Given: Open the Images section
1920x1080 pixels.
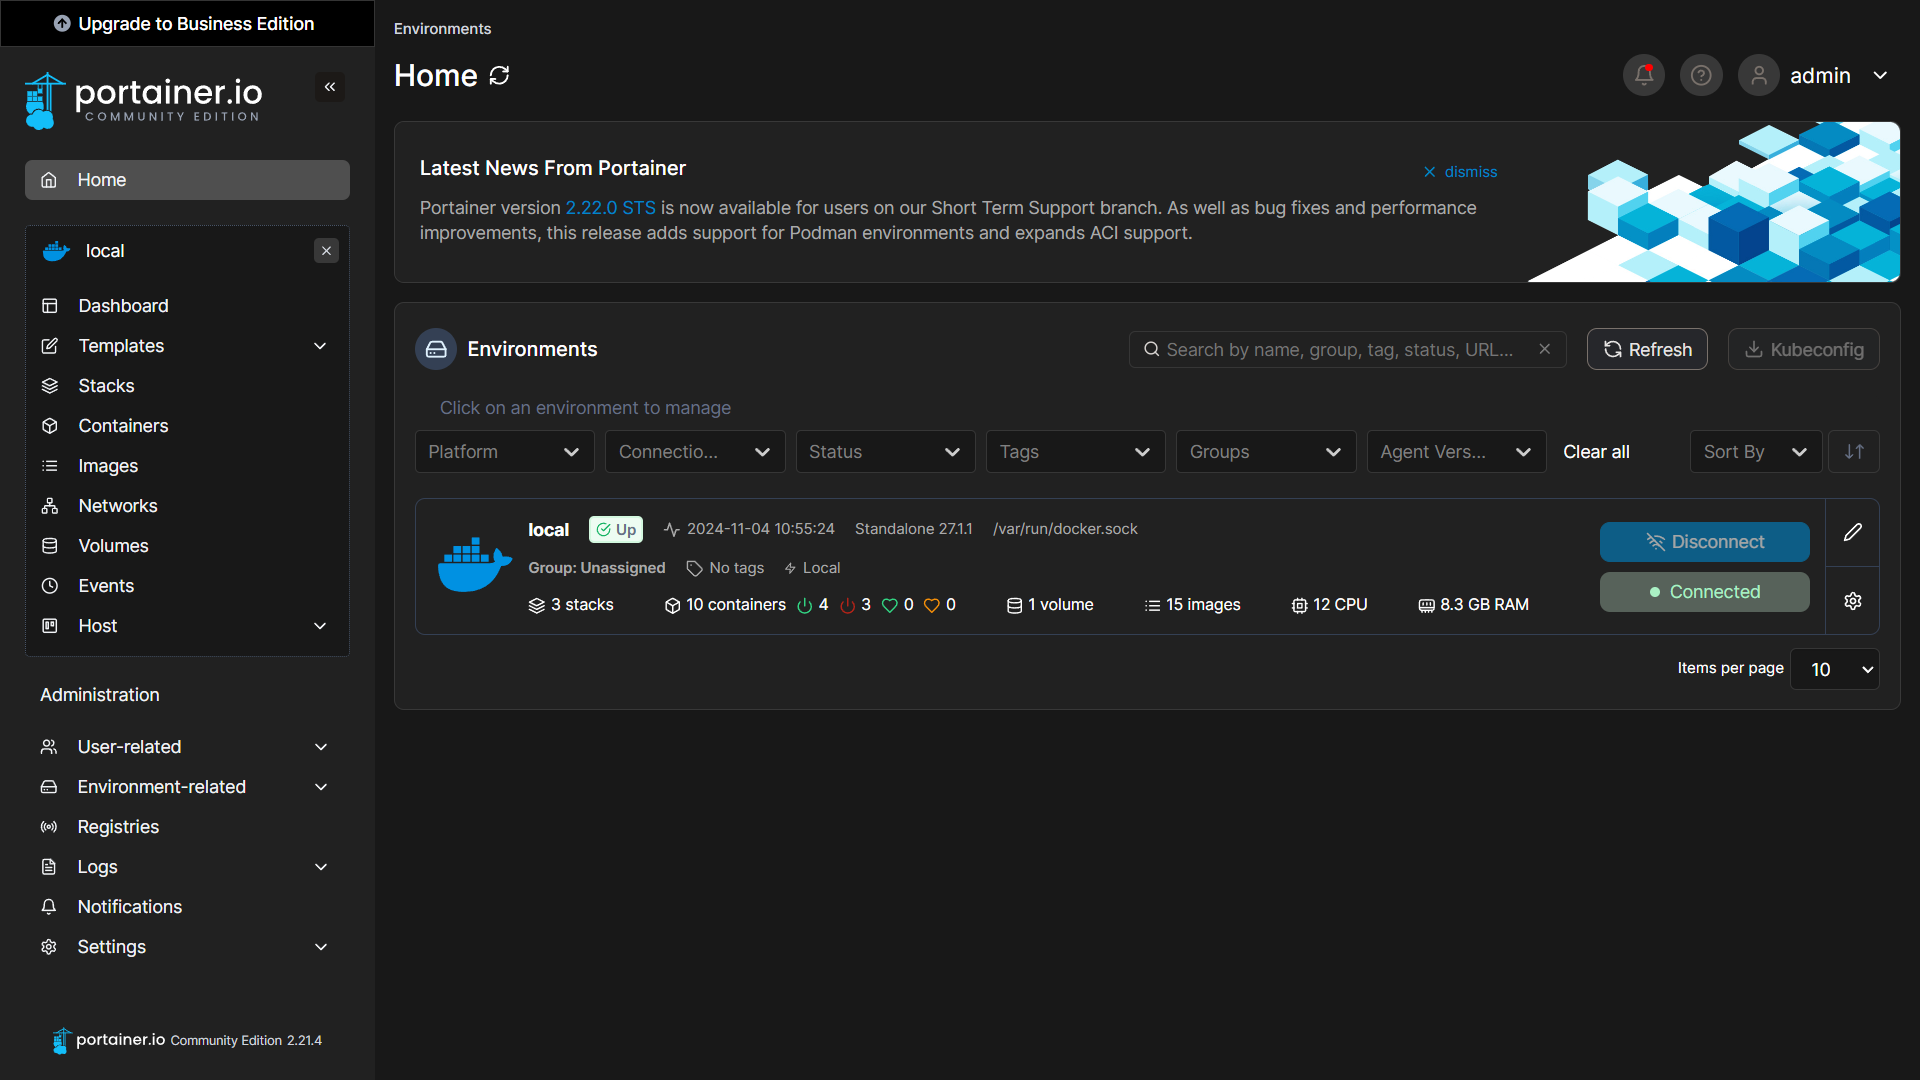Looking at the screenshot, I should point(109,465).
